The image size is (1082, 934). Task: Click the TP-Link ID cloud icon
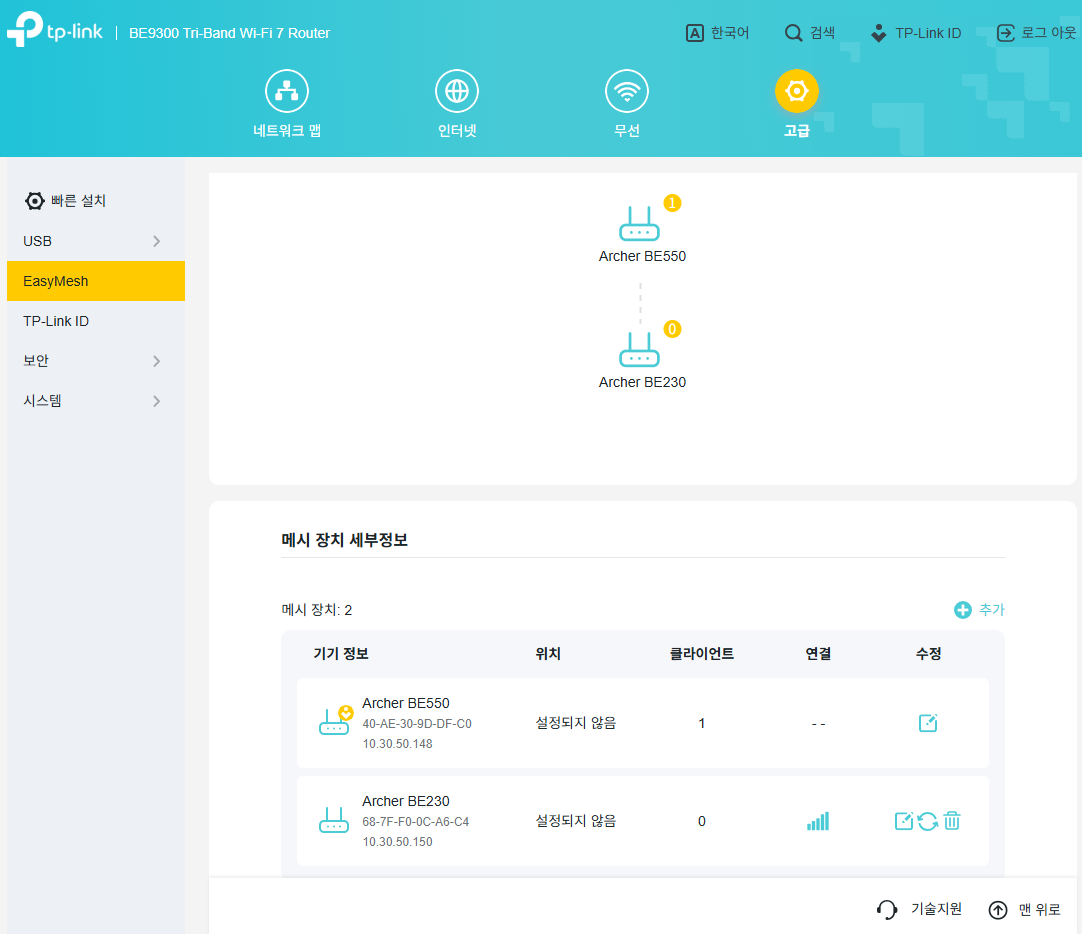pos(878,32)
